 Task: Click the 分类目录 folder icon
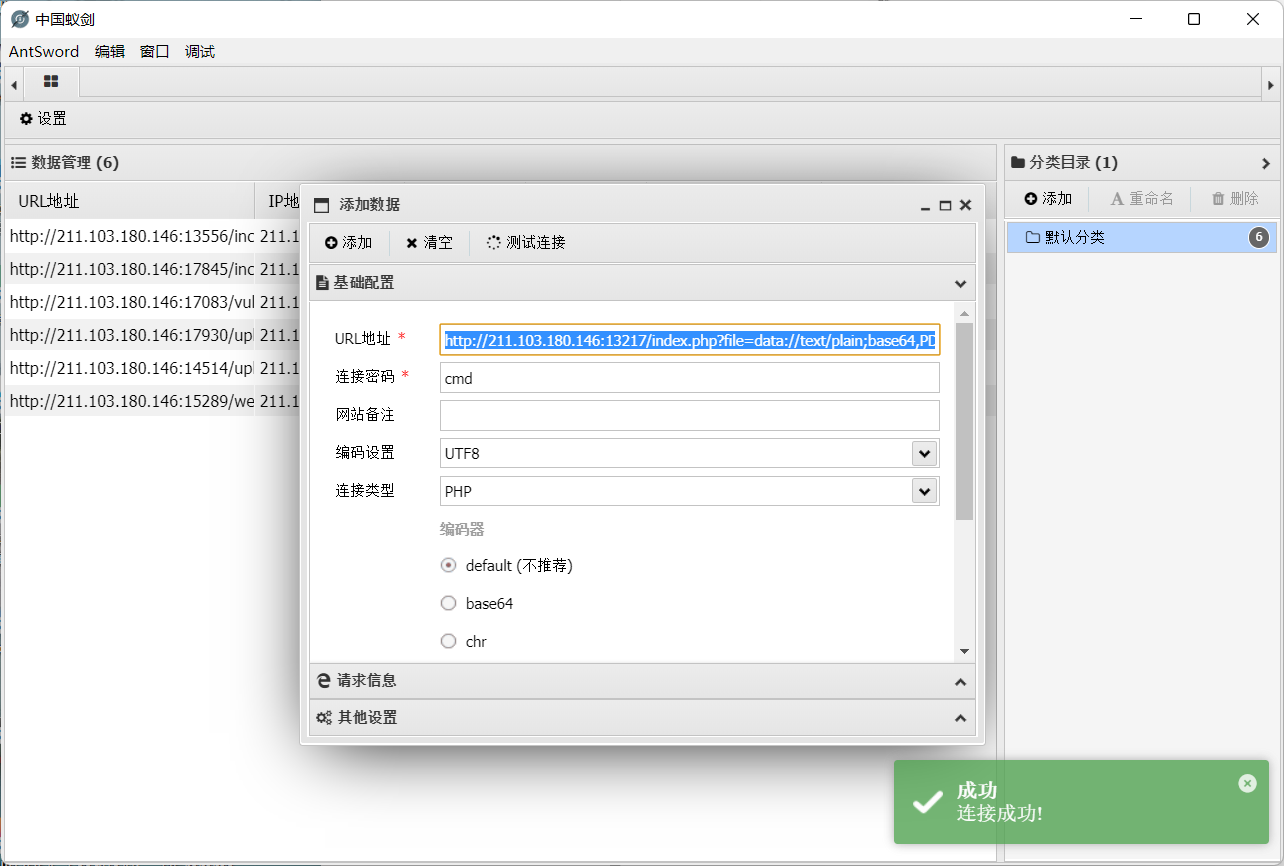(1018, 163)
